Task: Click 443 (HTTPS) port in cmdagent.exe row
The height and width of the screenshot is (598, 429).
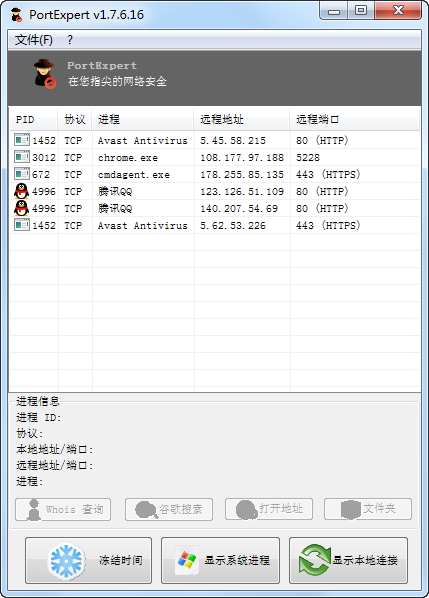Action: pyautogui.click(x=328, y=174)
